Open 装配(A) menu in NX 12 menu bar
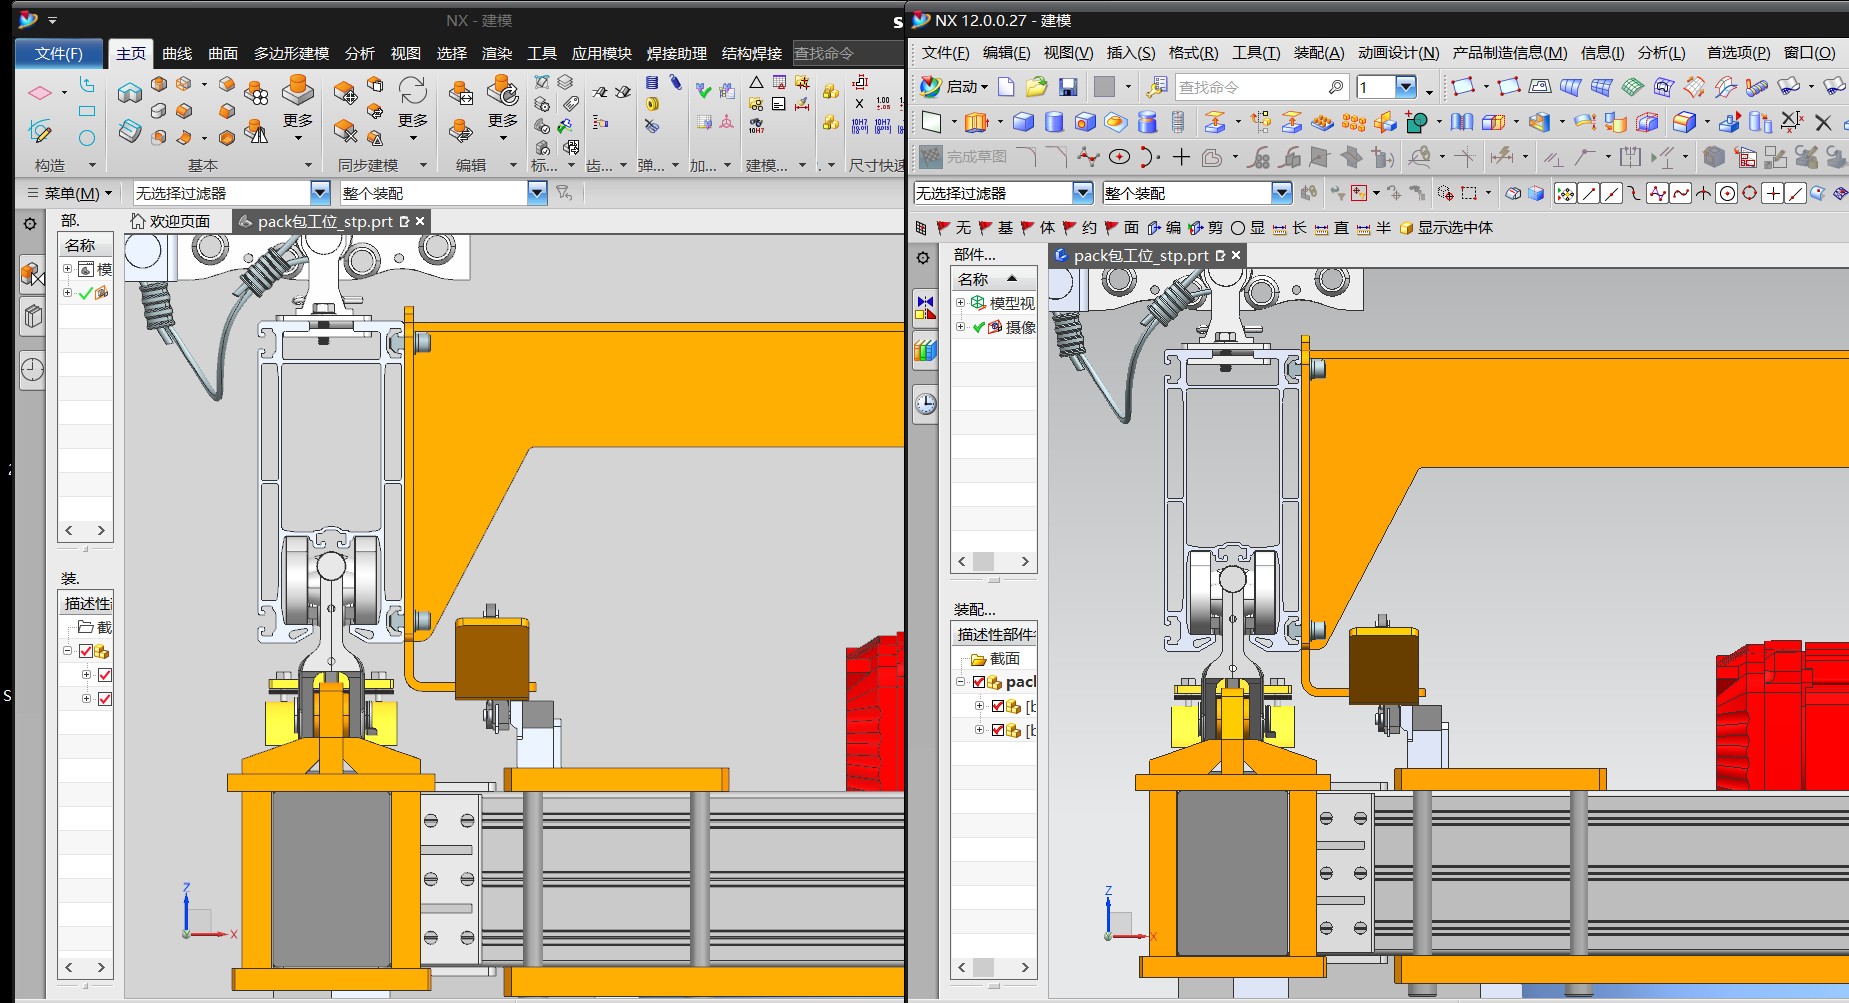The width and height of the screenshot is (1849, 1003). pyautogui.click(x=1319, y=53)
